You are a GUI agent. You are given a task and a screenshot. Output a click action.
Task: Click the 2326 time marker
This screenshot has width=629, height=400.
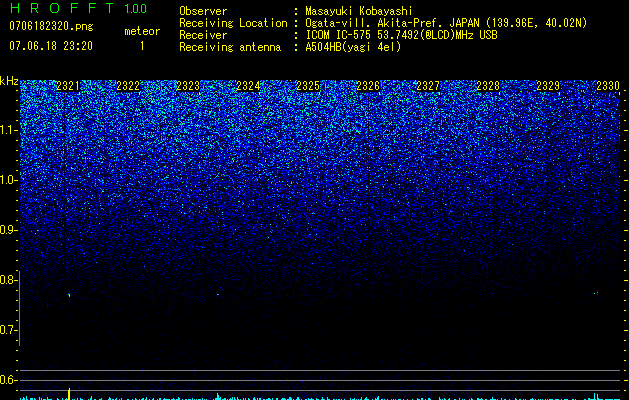click(368, 86)
